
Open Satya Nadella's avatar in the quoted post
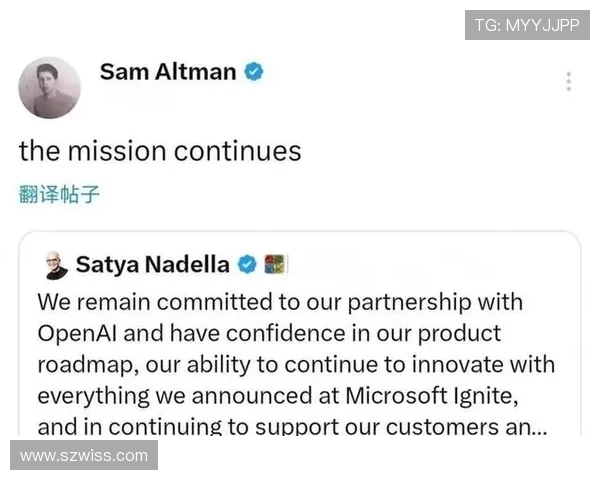coord(54,265)
